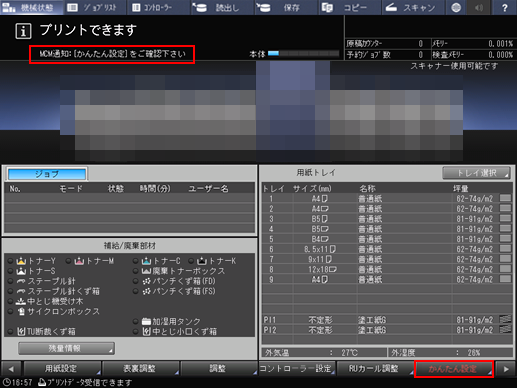Switch to the コピー tab
Screen dimensions: 517x388
point(350,7)
